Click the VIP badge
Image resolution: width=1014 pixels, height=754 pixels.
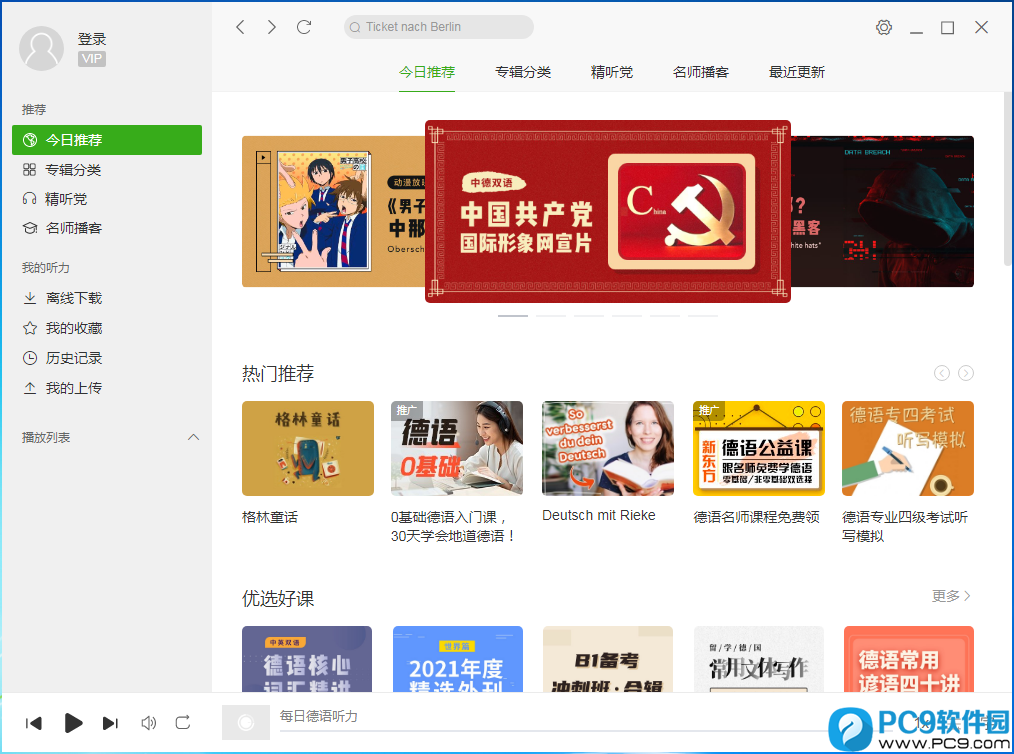tap(92, 59)
